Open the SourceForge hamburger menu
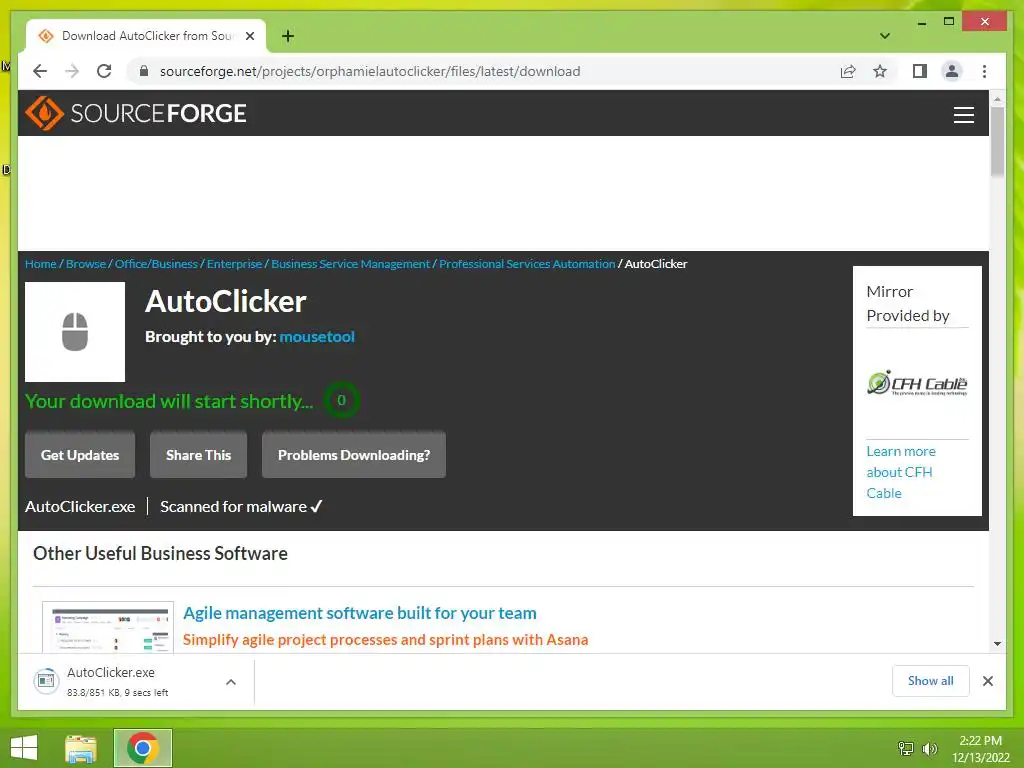This screenshot has width=1024, height=768. tap(963, 114)
